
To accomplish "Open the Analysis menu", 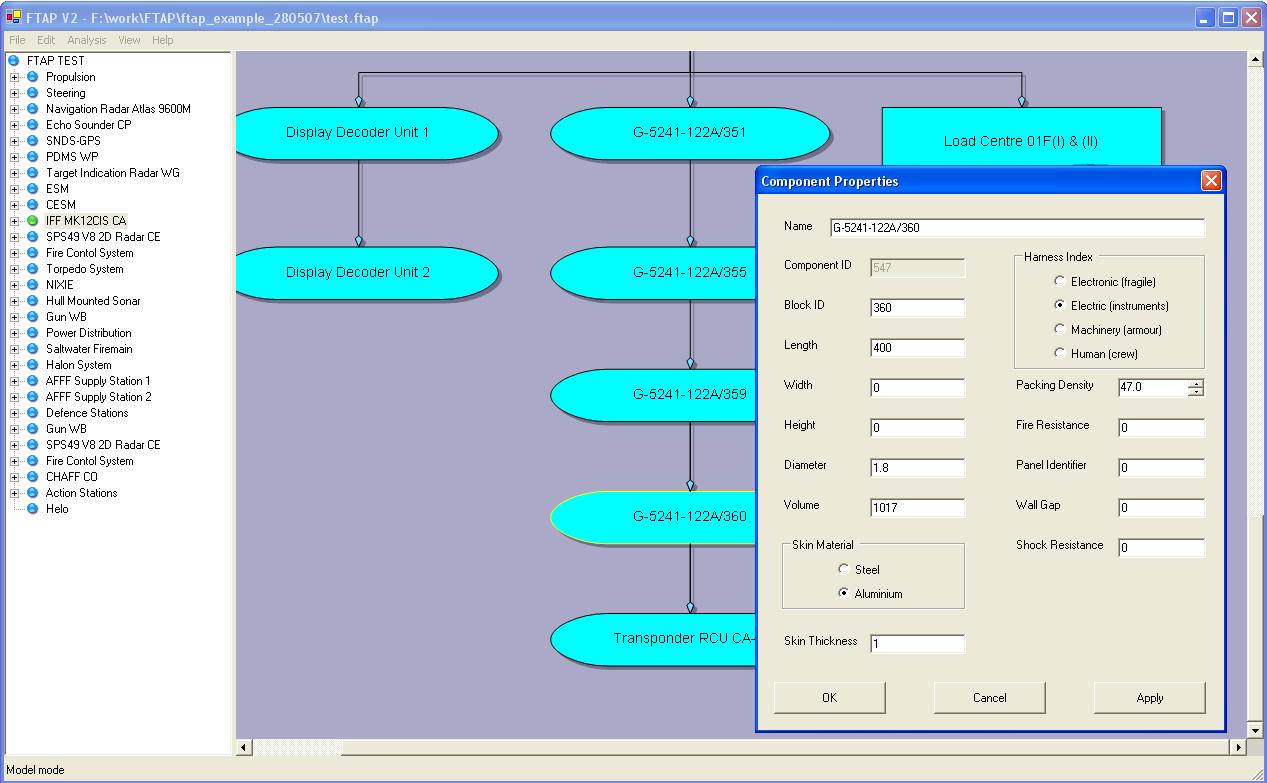I will click(86, 40).
